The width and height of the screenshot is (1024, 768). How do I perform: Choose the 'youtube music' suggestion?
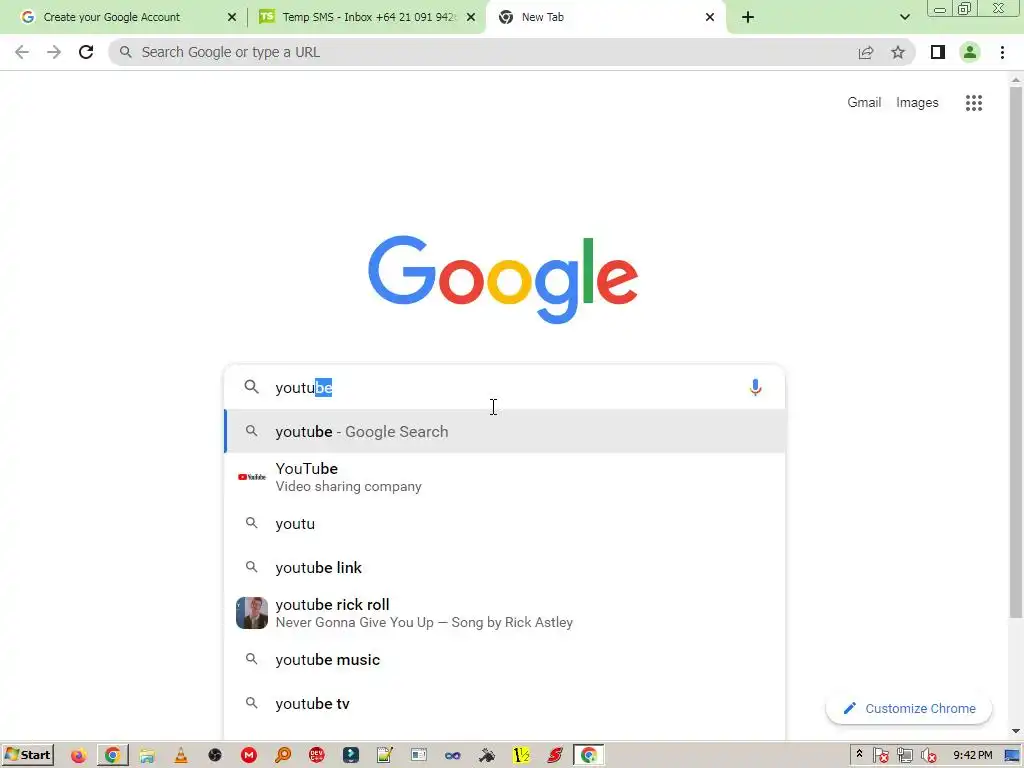pos(504,660)
